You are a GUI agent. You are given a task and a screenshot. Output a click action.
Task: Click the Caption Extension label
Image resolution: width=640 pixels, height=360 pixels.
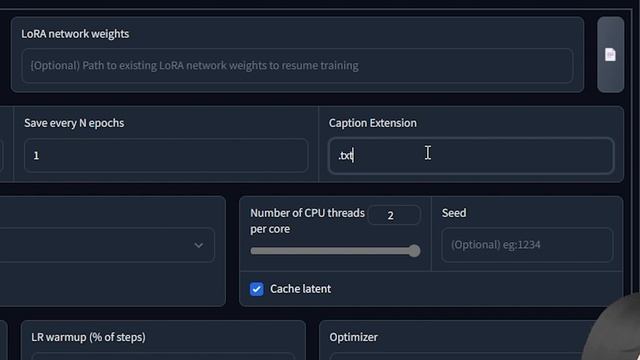(x=373, y=123)
